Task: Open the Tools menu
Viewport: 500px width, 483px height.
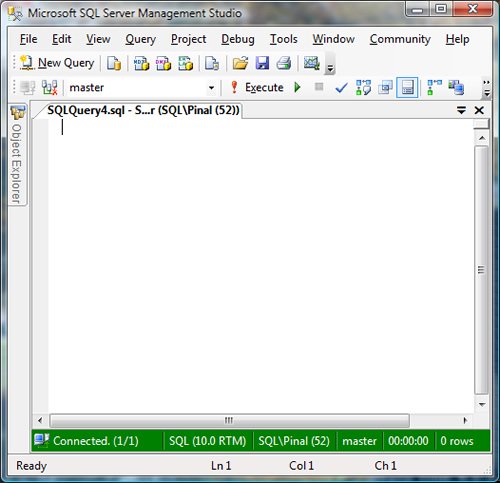Action: click(x=283, y=39)
